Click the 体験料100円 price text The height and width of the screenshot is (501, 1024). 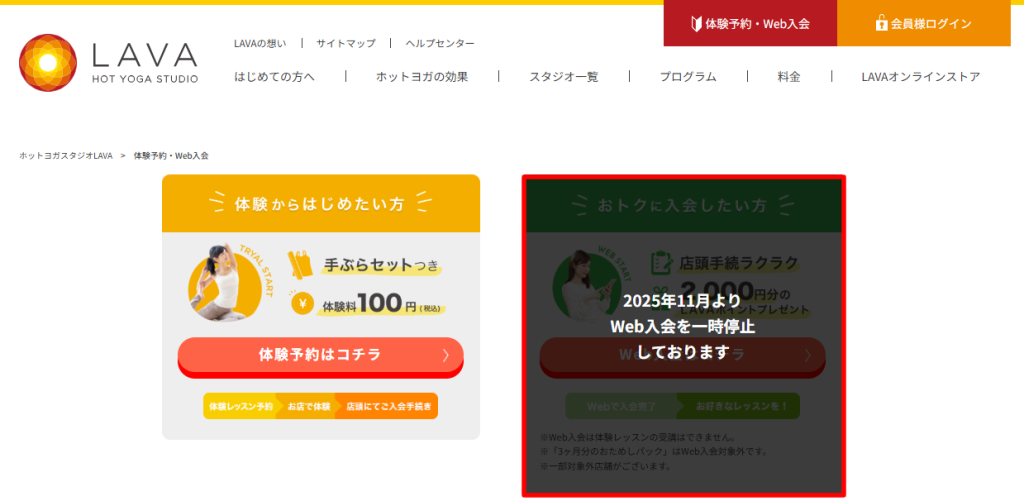pyautogui.click(x=382, y=304)
